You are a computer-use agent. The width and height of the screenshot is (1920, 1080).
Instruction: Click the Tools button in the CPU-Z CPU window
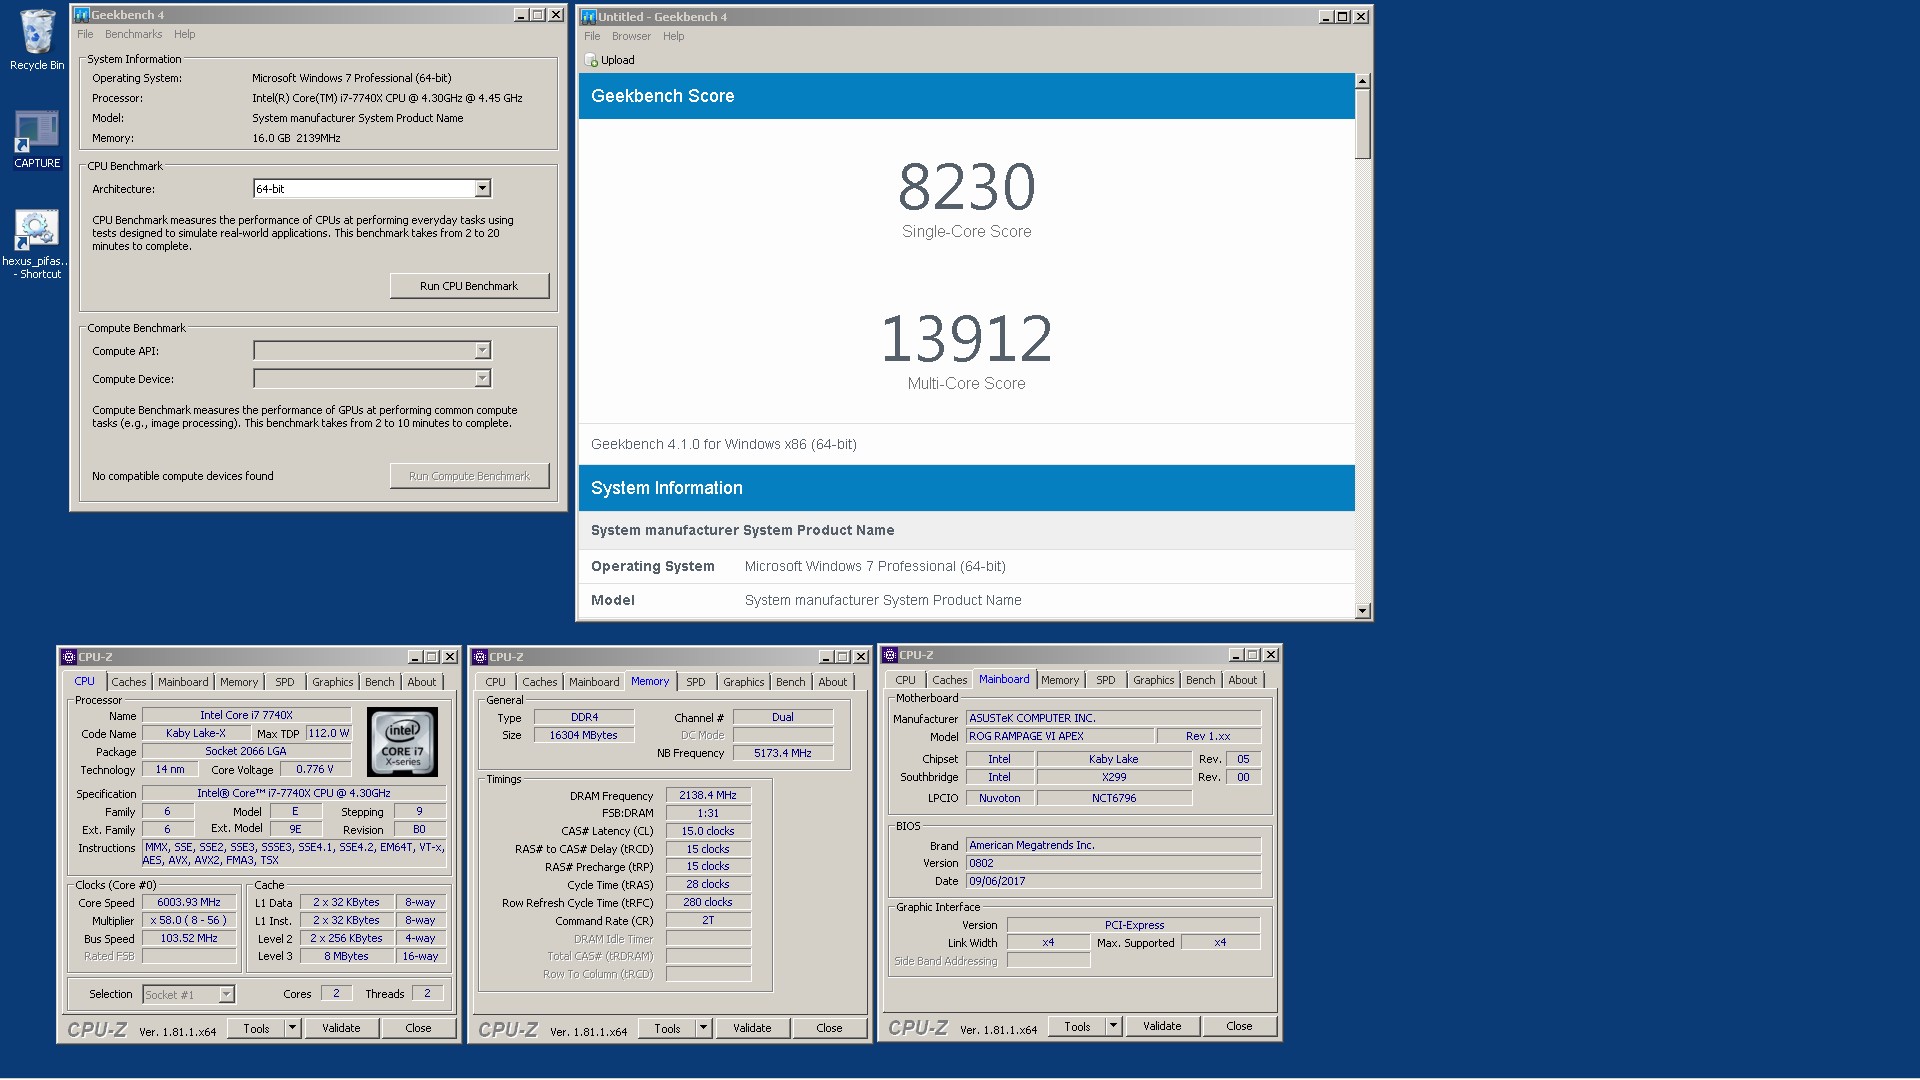256,1028
